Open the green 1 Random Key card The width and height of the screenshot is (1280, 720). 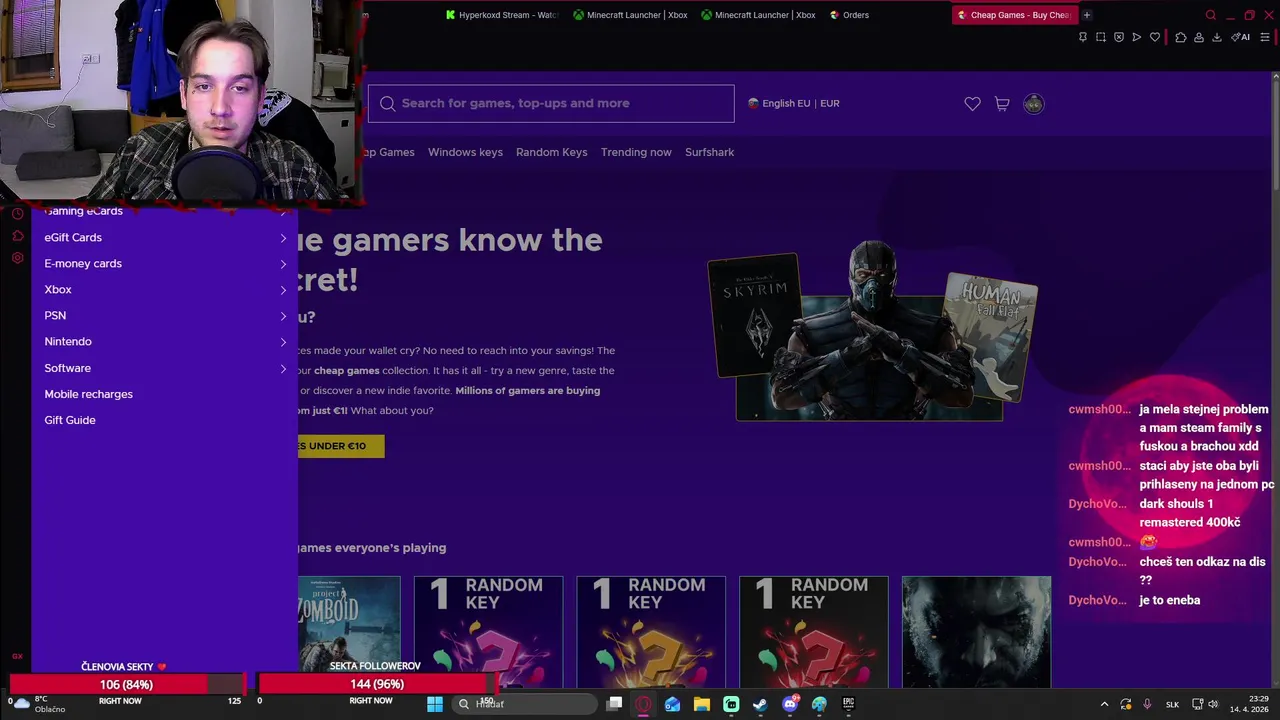coord(488,631)
